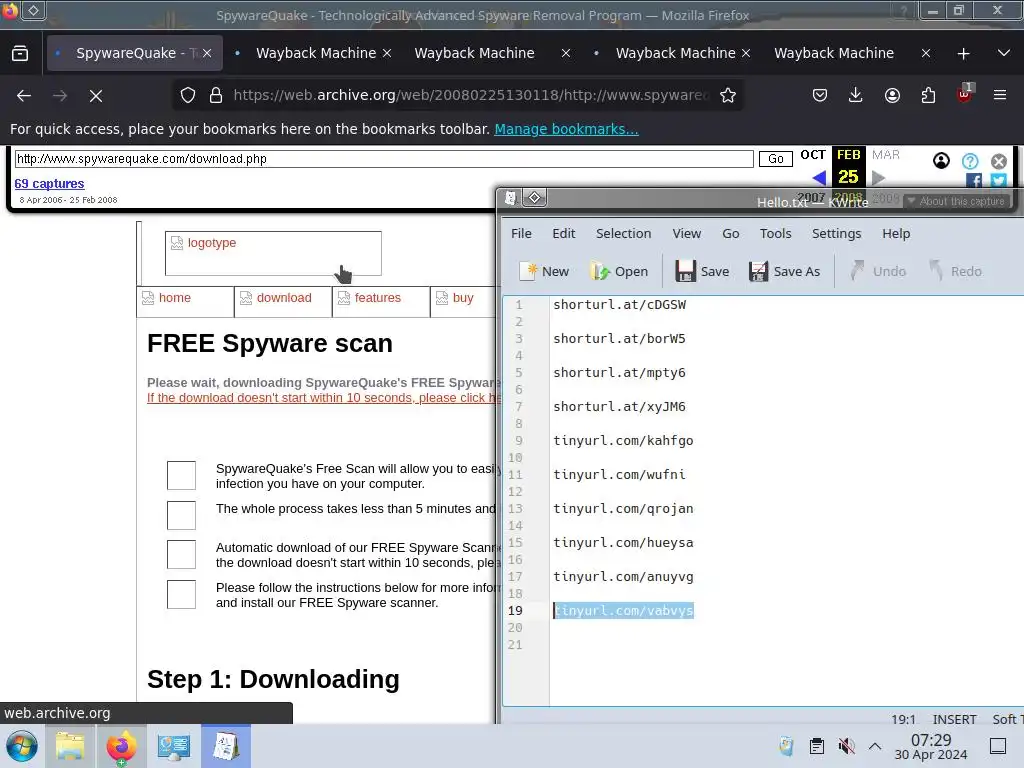Open a new tab with plus icon
This screenshot has width=1024, height=768.
(x=963, y=54)
